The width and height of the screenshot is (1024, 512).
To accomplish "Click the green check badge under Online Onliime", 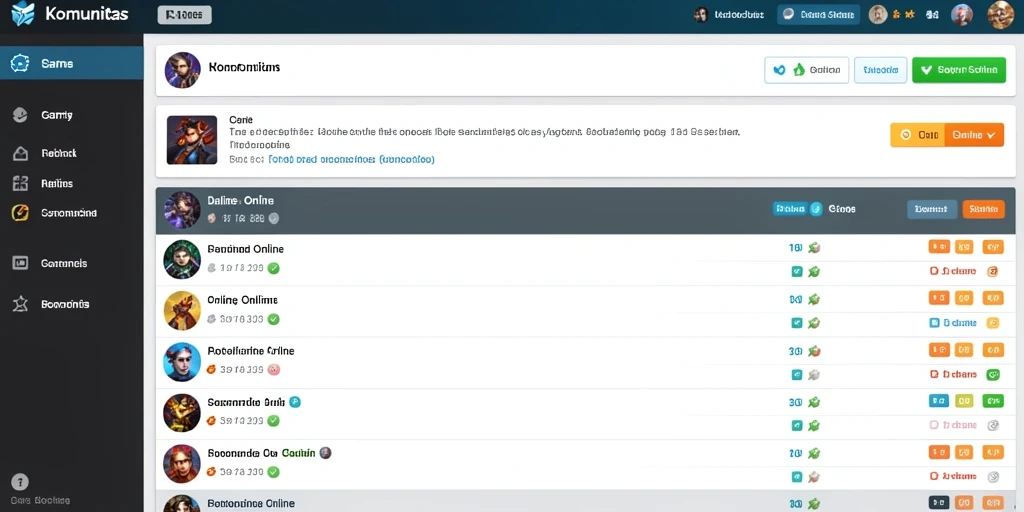I will [274, 319].
